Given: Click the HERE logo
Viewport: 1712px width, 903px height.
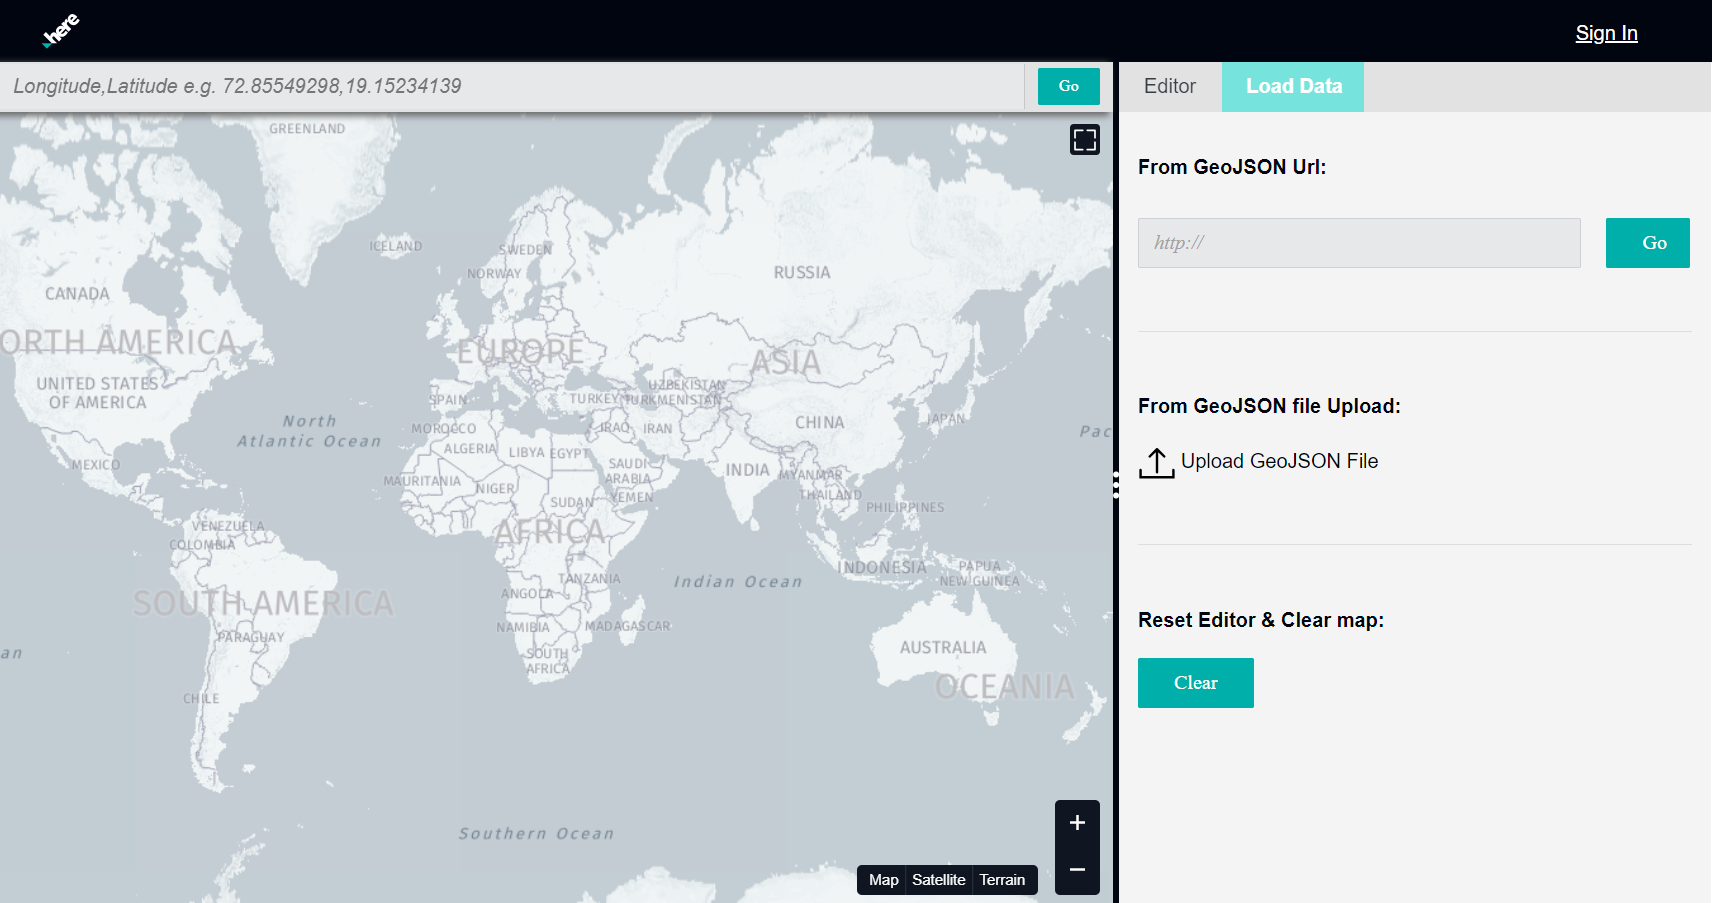Looking at the screenshot, I should (x=61, y=30).
